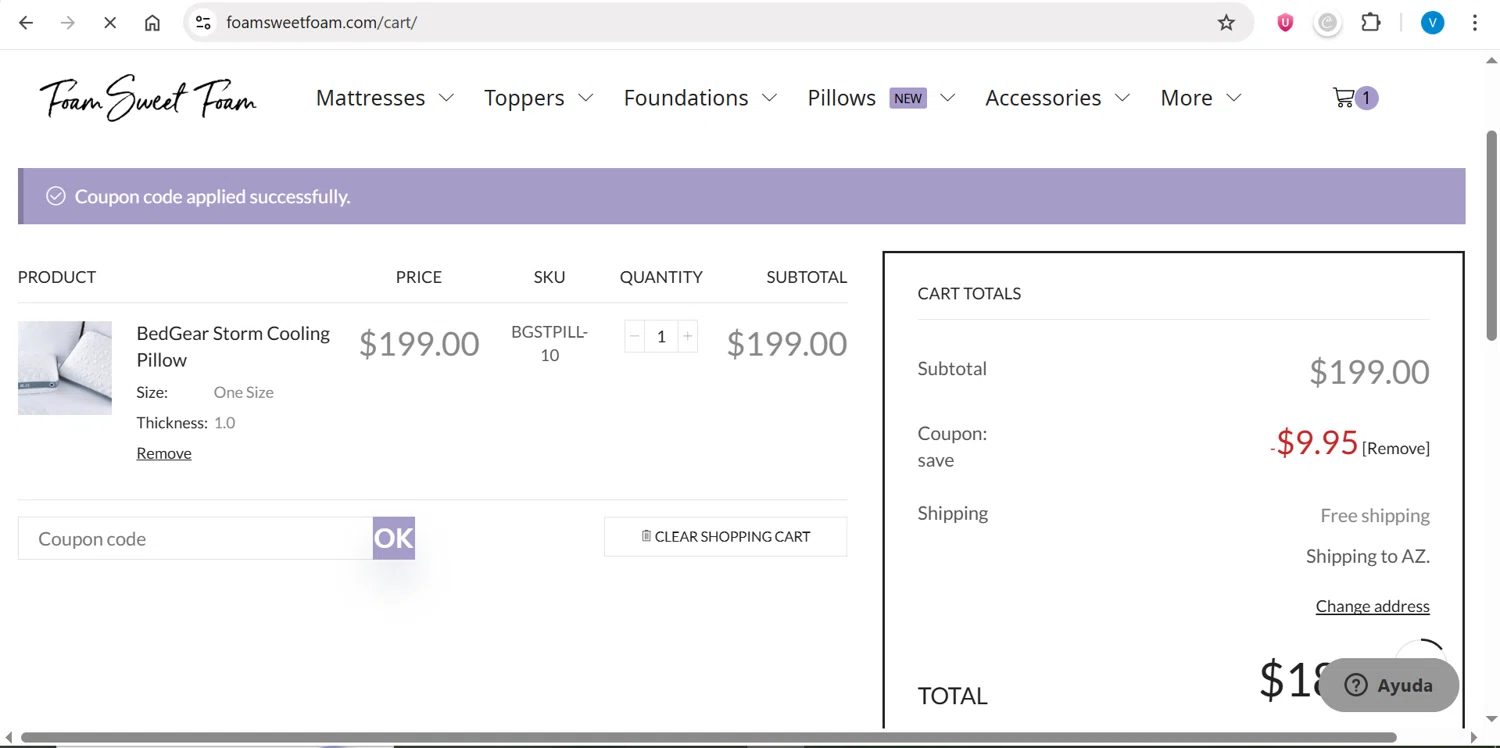Click the vertical page scrollbar
The height and width of the screenshot is (748, 1500).
point(1491,235)
